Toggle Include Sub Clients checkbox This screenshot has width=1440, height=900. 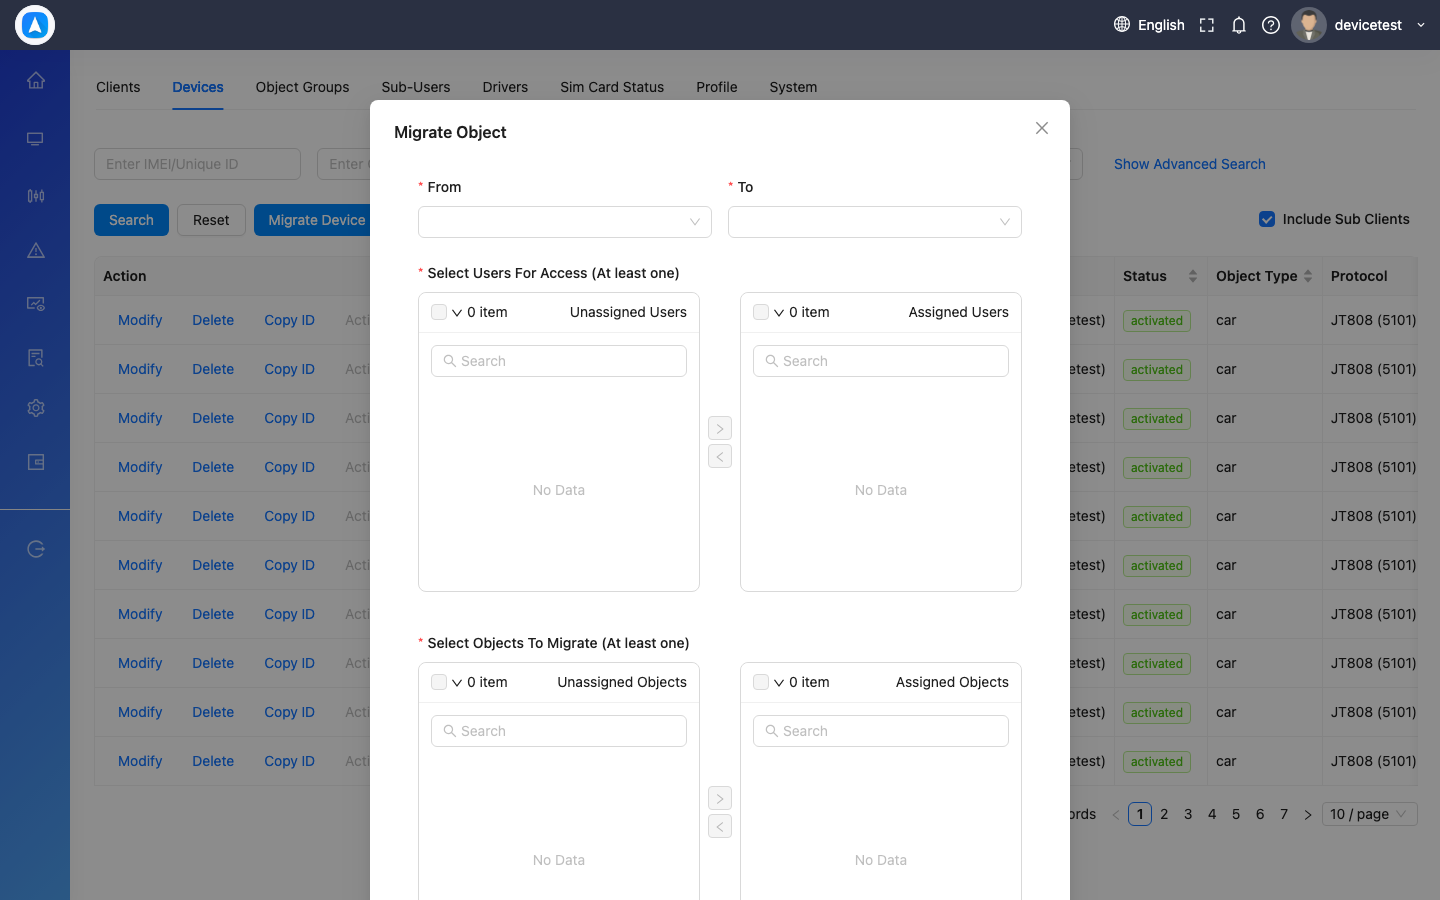point(1267,219)
